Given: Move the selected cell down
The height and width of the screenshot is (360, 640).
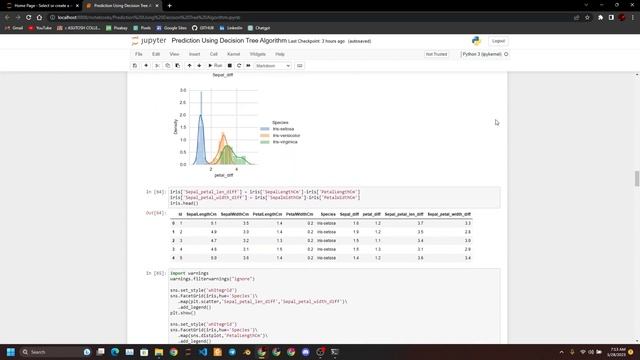Looking at the screenshot, I should pyautogui.click(x=199, y=66).
